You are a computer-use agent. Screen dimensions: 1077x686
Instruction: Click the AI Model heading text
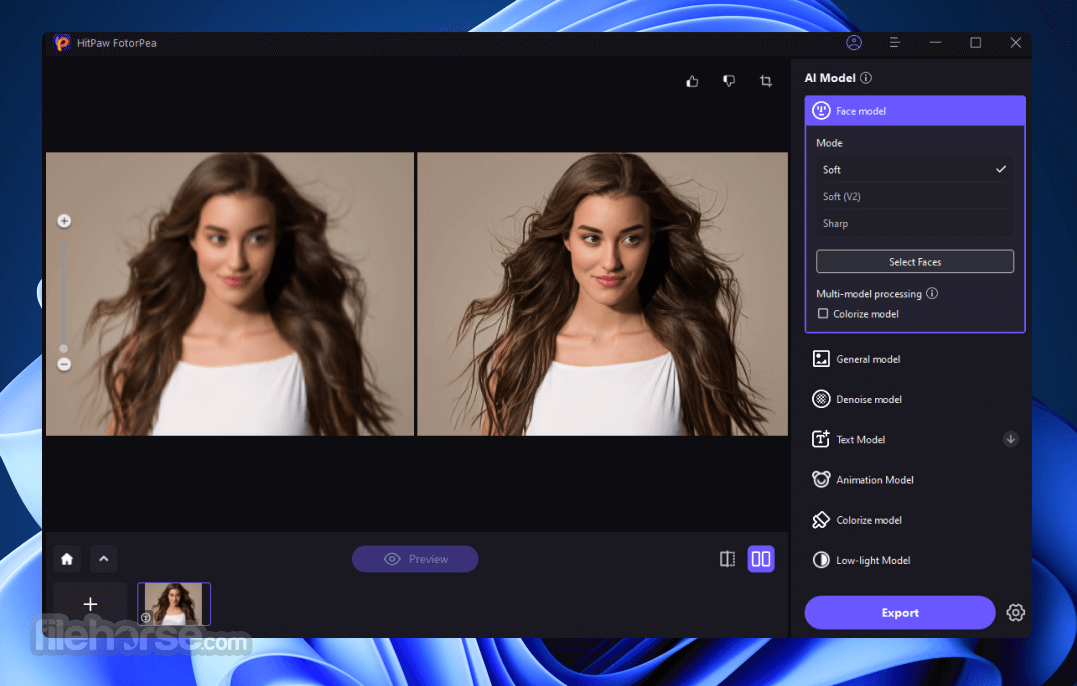pos(830,78)
